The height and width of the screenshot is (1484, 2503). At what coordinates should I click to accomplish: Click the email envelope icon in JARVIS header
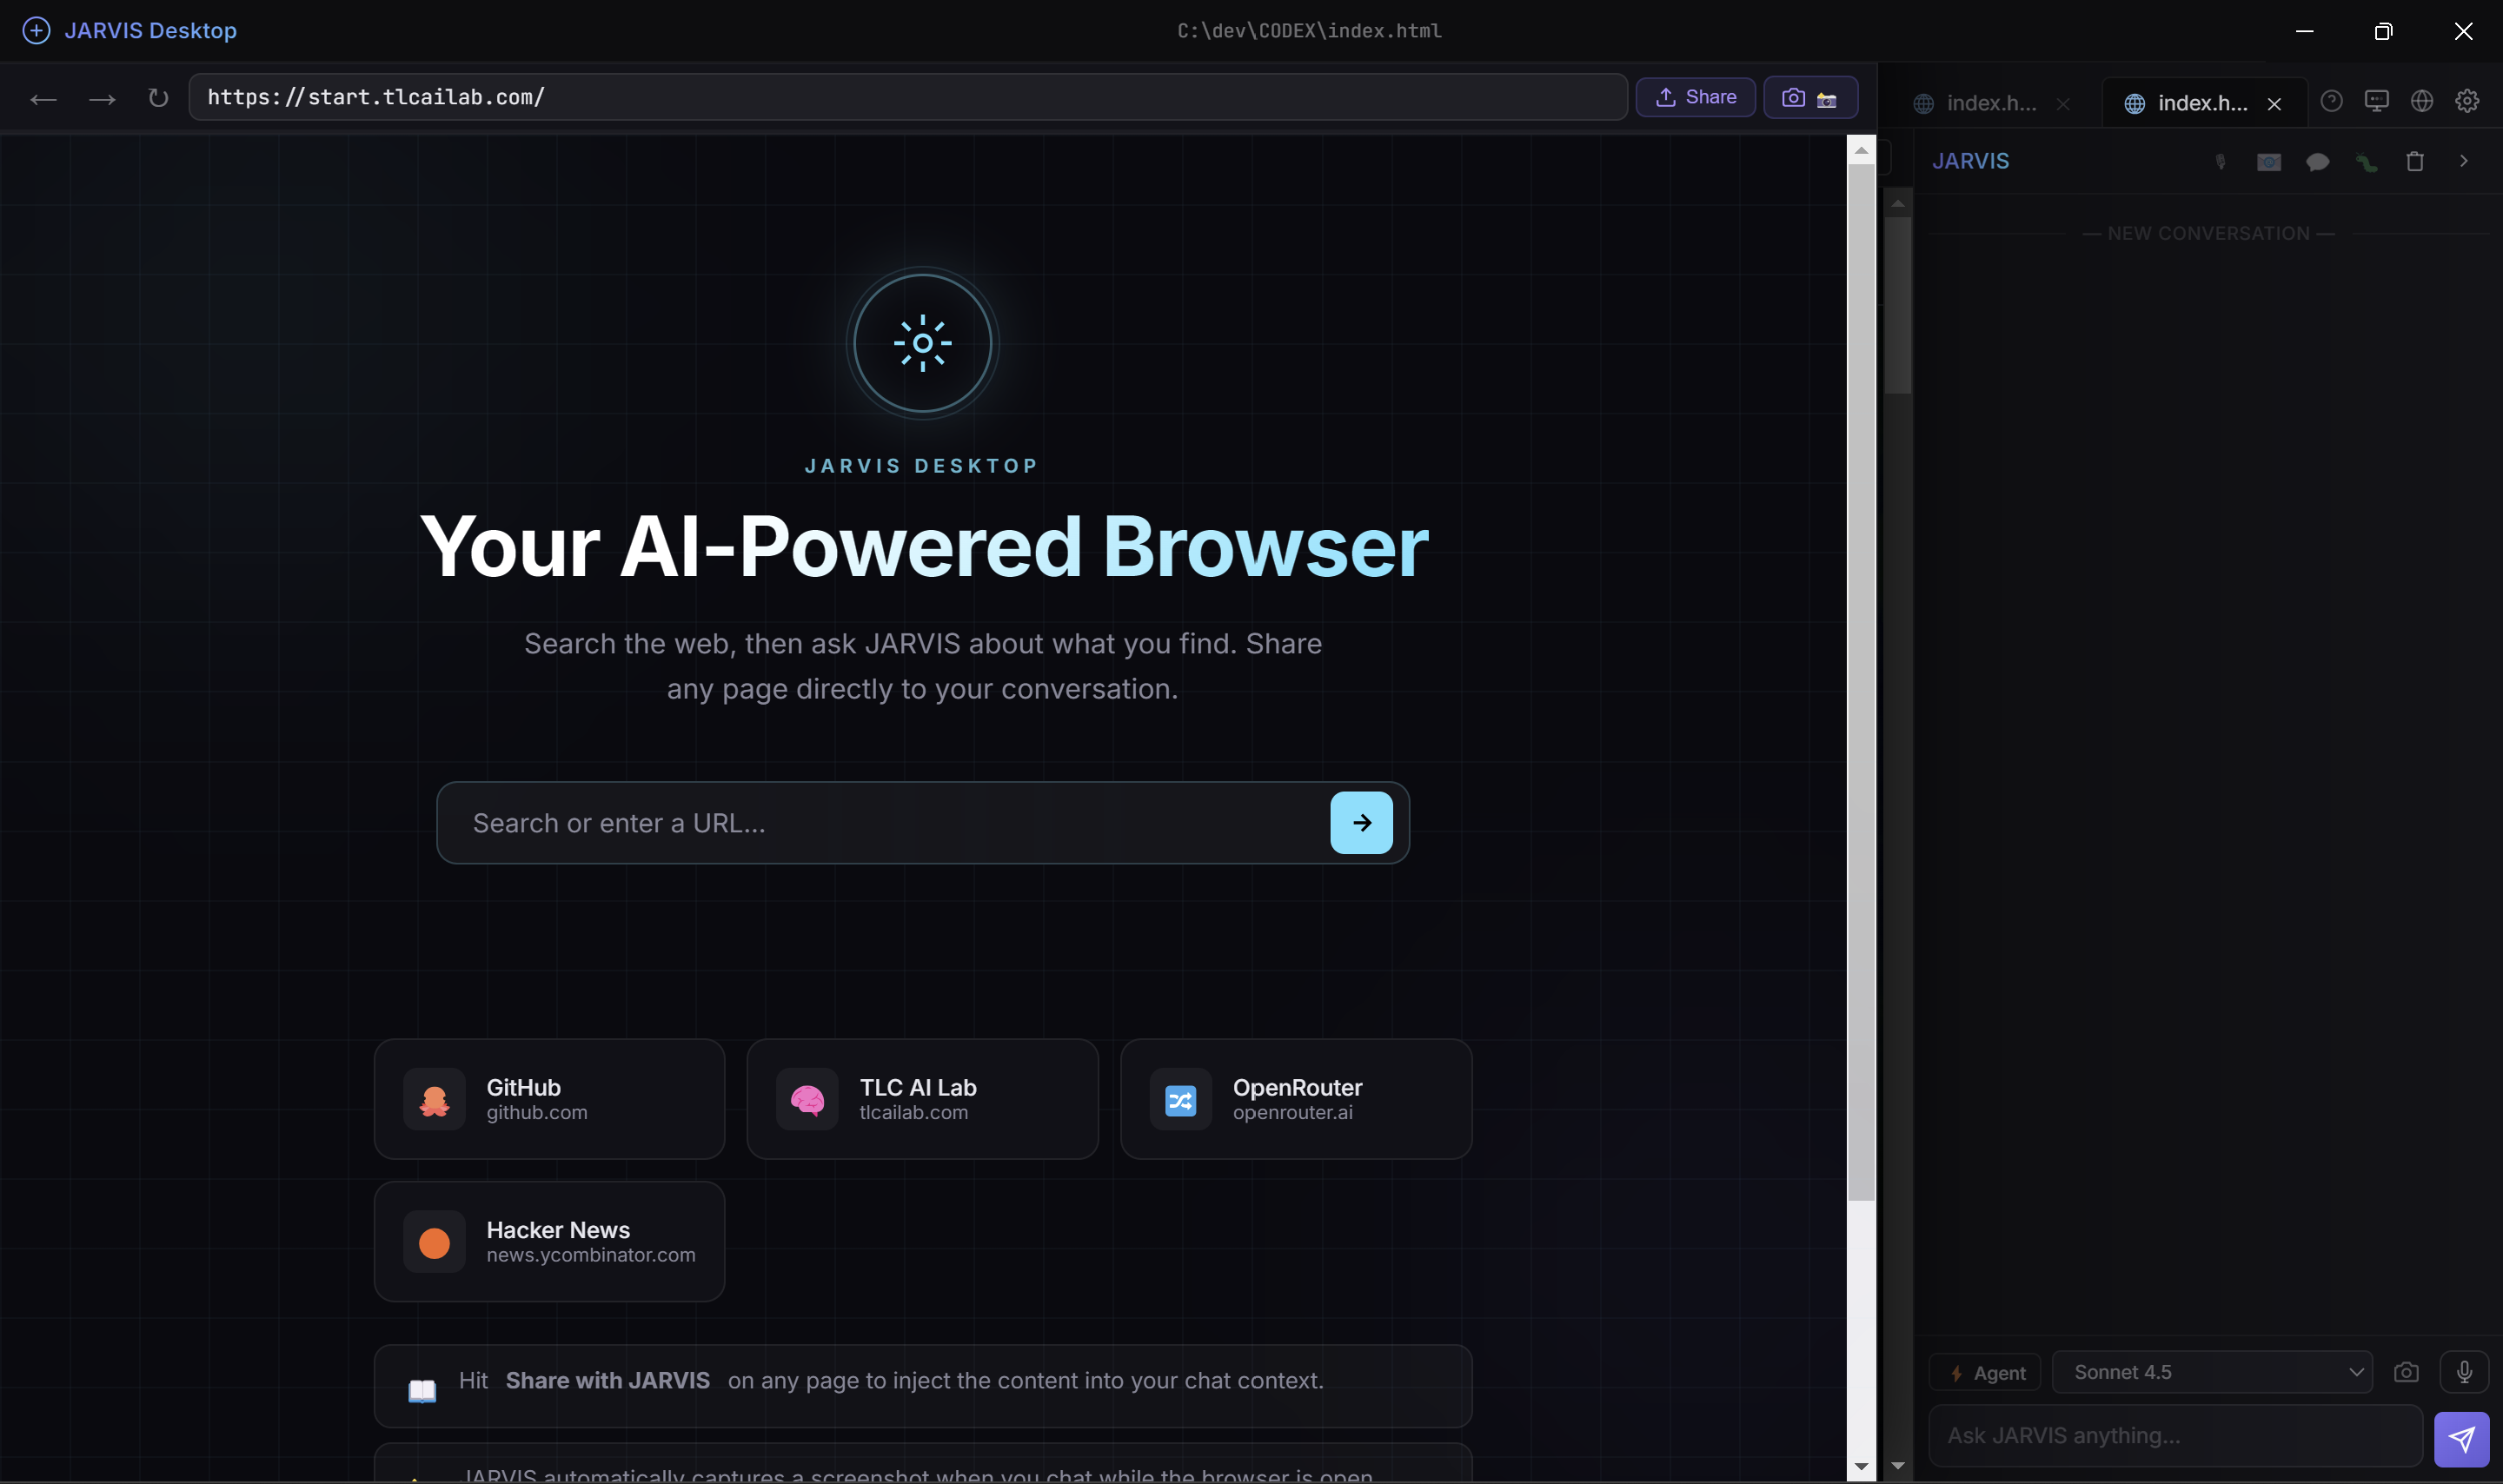tap(2269, 162)
